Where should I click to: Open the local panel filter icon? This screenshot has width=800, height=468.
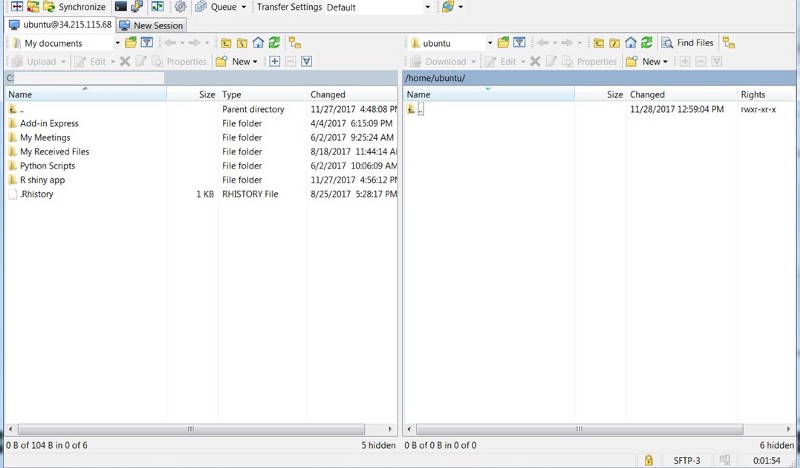click(x=147, y=43)
